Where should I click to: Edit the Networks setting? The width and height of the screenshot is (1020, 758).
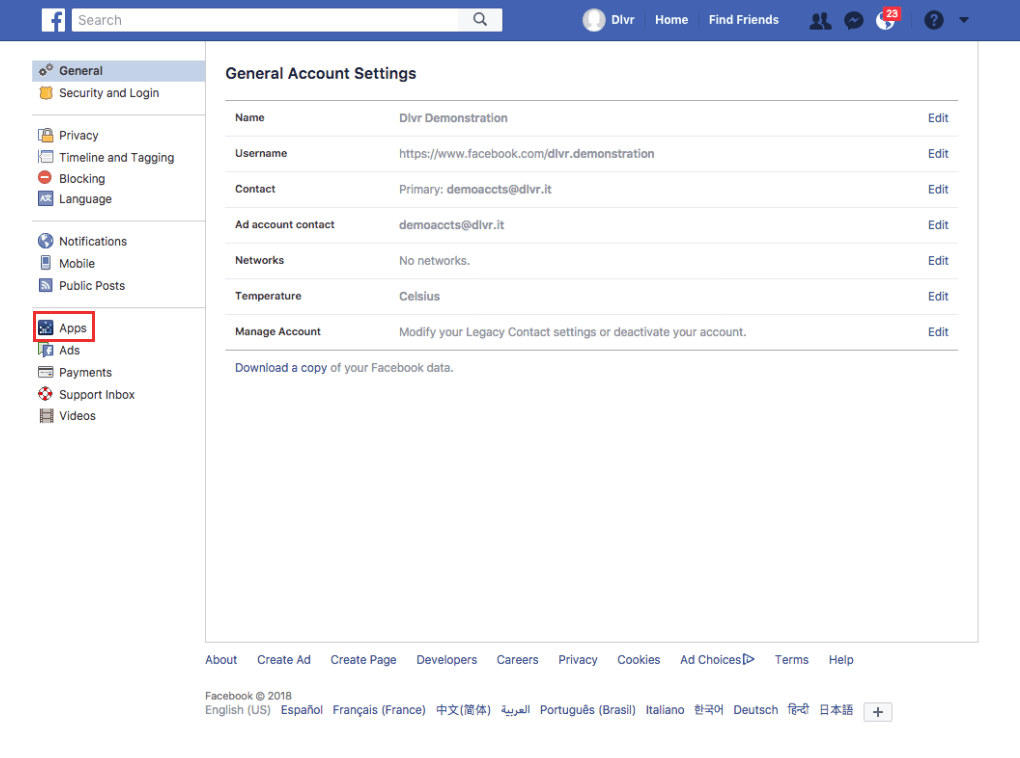(x=937, y=260)
